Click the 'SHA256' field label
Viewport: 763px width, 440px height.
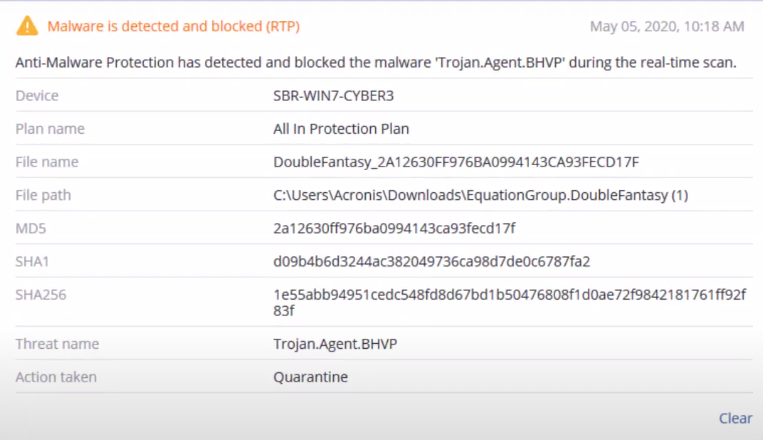tap(40, 294)
